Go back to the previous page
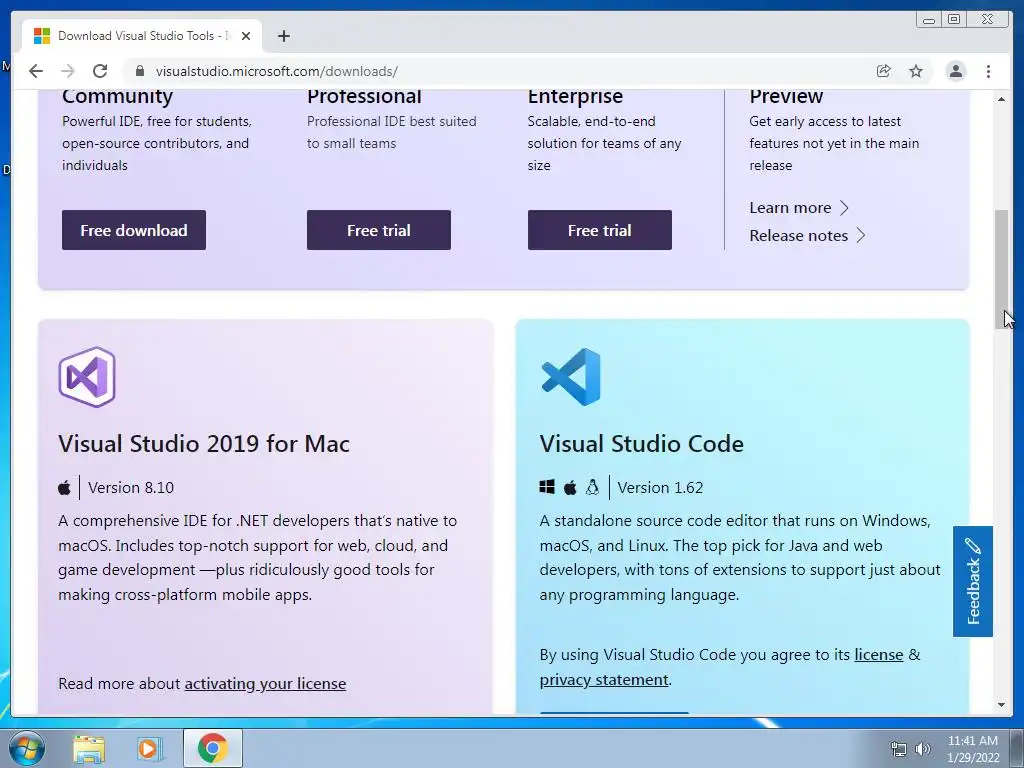This screenshot has height=768, width=1024. (36, 71)
